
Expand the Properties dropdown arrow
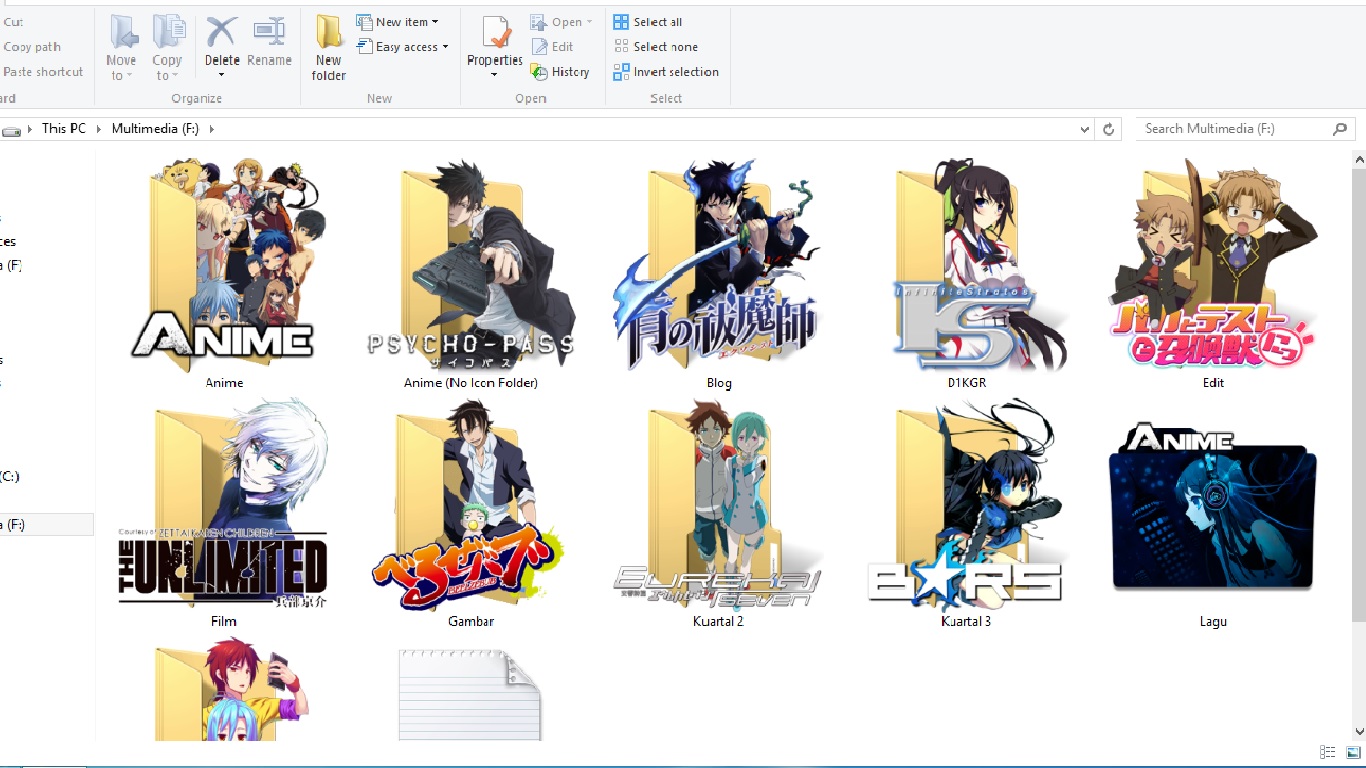495,76
